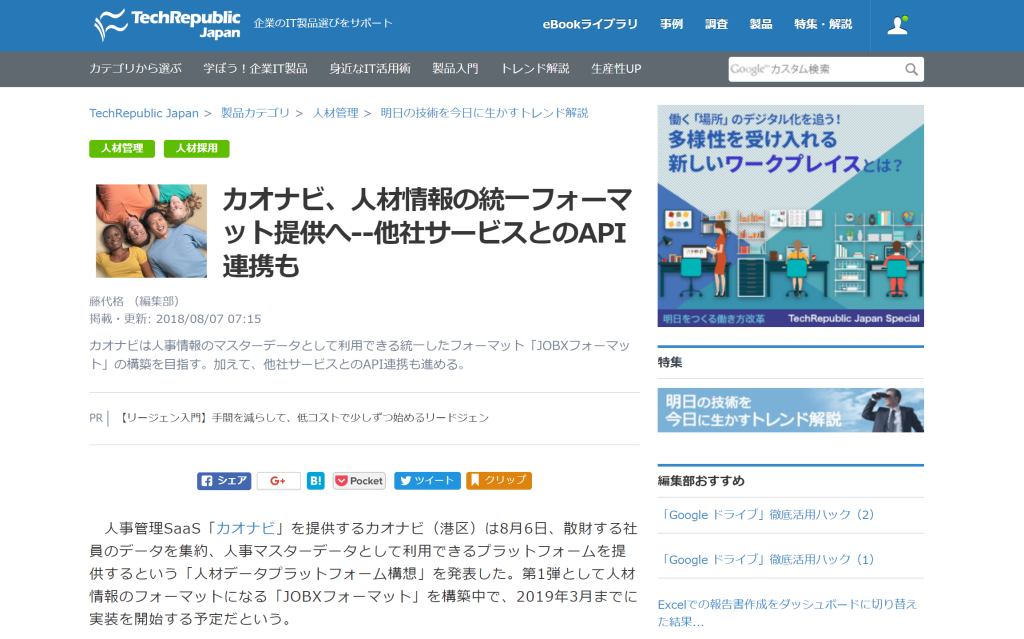1024x639 pixels.
Task: Click the 特集 sidebar heading
Action: point(670,362)
